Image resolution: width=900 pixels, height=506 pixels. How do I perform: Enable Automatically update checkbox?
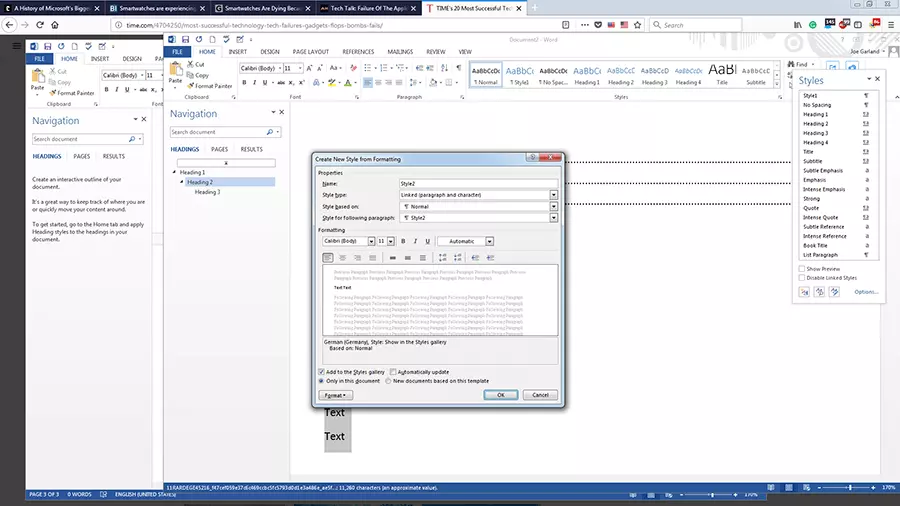pos(393,371)
